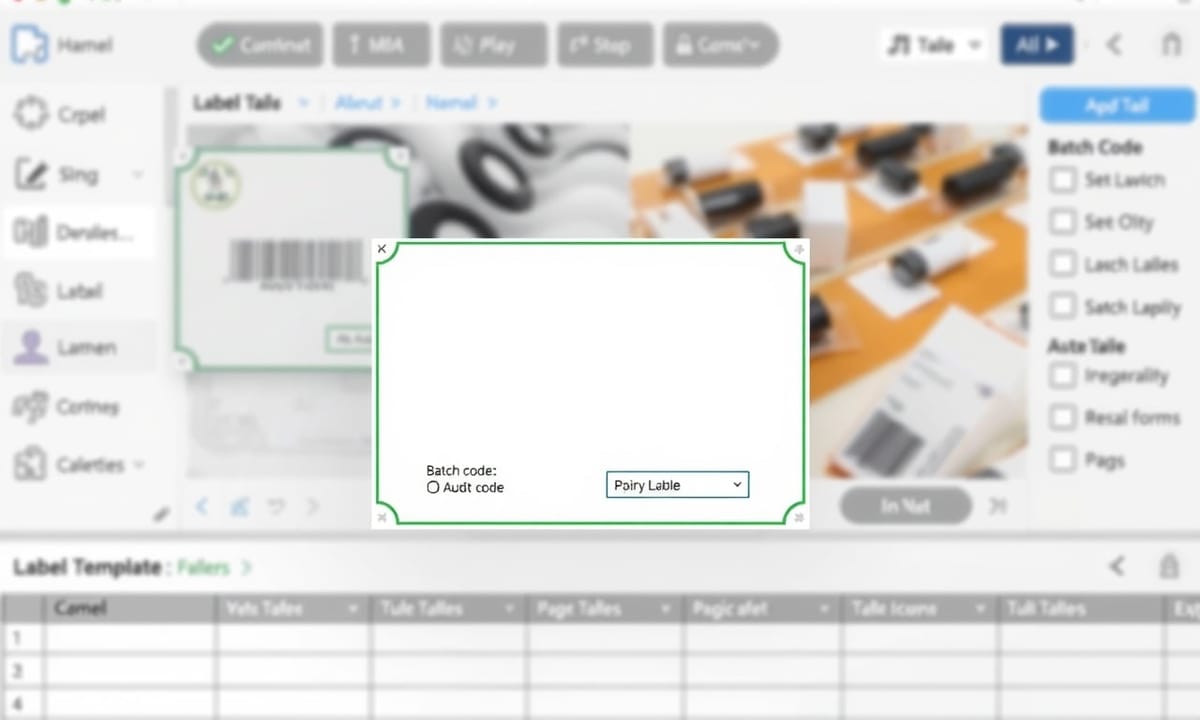Check the Pags checkbox
This screenshot has height=720, width=1200.
point(1061,460)
